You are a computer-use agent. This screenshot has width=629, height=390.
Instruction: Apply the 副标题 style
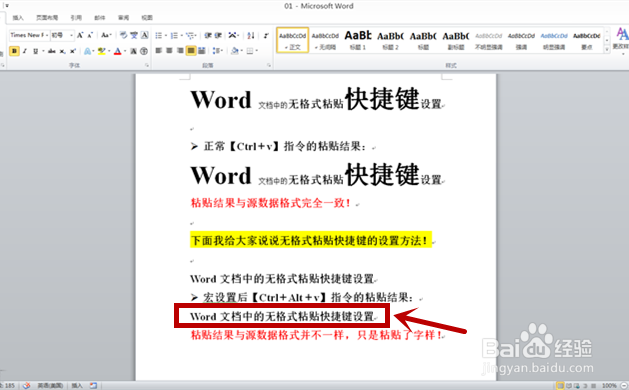456,40
